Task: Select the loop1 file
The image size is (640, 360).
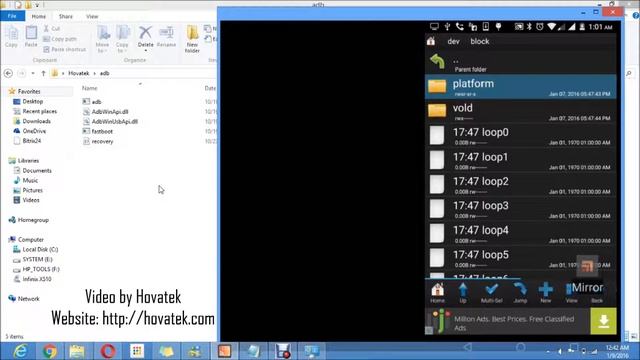Action: pyautogui.click(x=520, y=160)
